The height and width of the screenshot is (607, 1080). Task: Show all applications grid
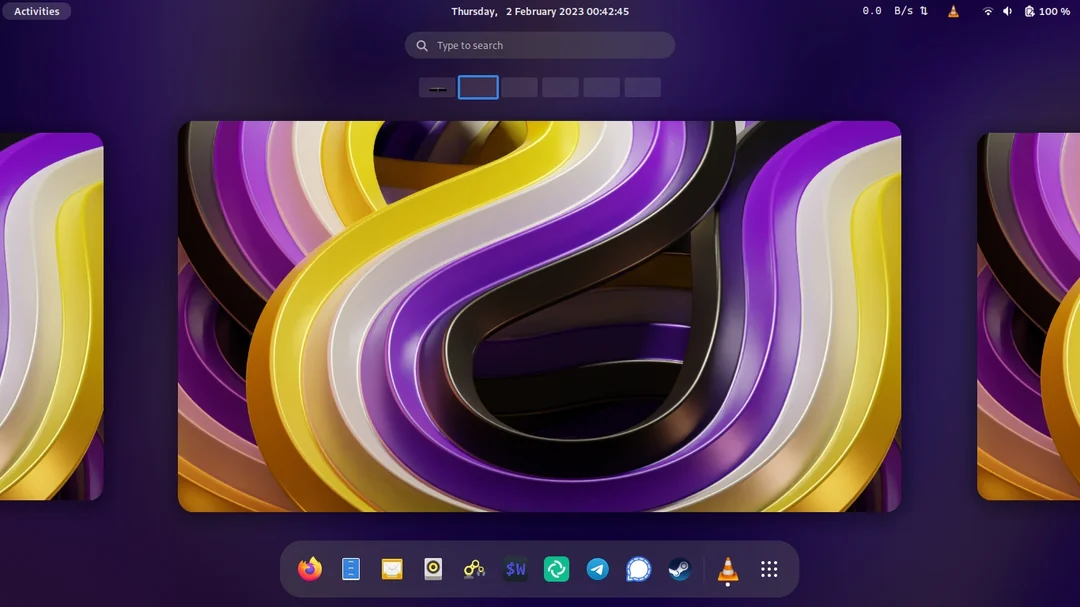click(769, 569)
